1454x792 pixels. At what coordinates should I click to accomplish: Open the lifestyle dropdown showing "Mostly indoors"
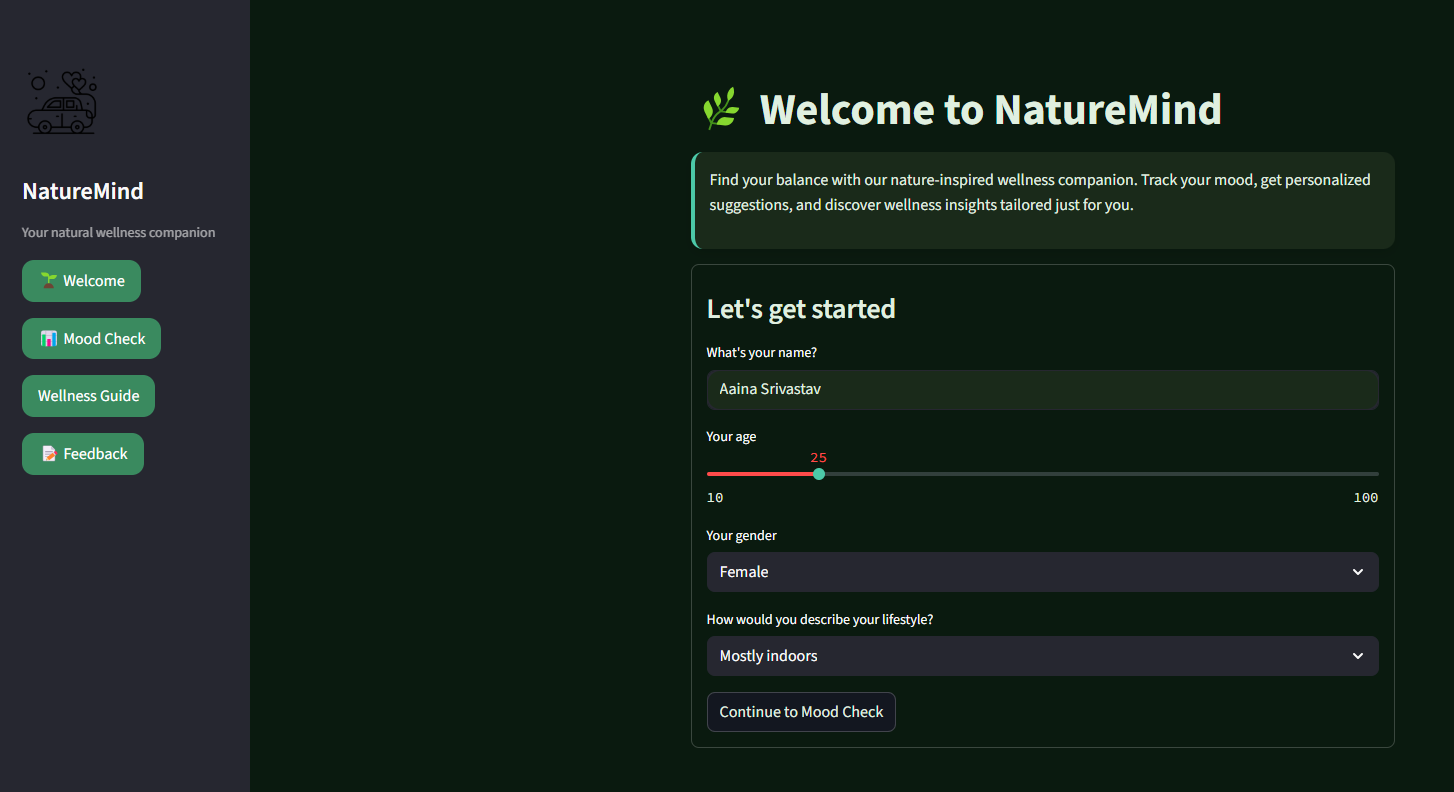1042,656
